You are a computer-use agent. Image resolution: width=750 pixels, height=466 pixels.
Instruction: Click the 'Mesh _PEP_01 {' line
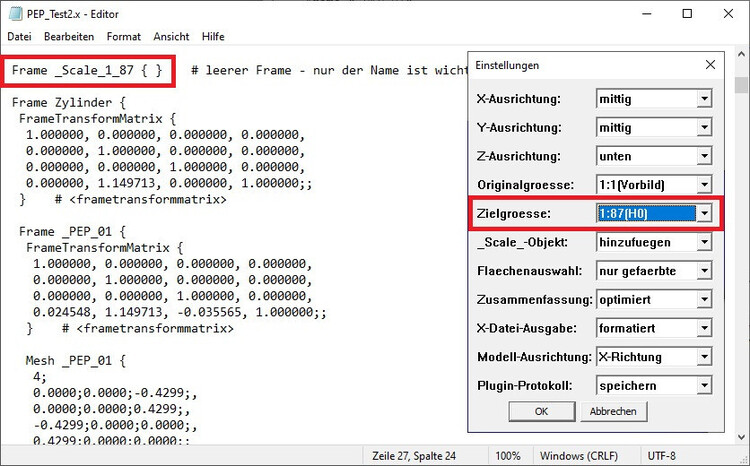pyautogui.click(x=76, y=360)
